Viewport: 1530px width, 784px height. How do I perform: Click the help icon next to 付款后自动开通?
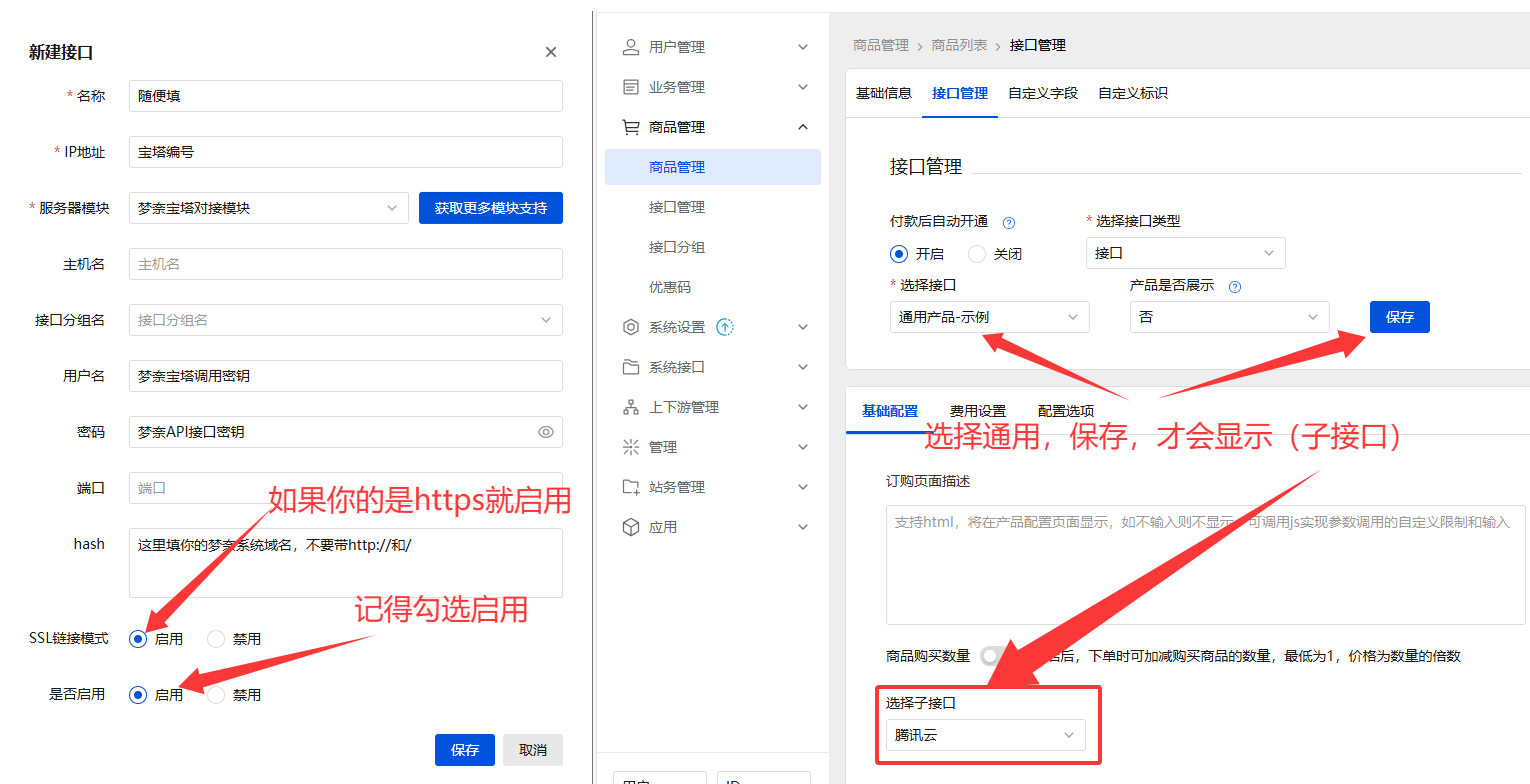(1008, 222)
